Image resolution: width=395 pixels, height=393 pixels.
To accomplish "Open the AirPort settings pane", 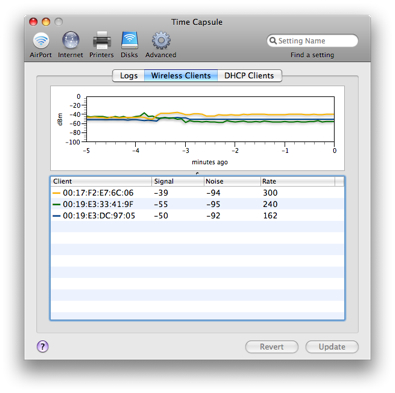I will 41,45.
